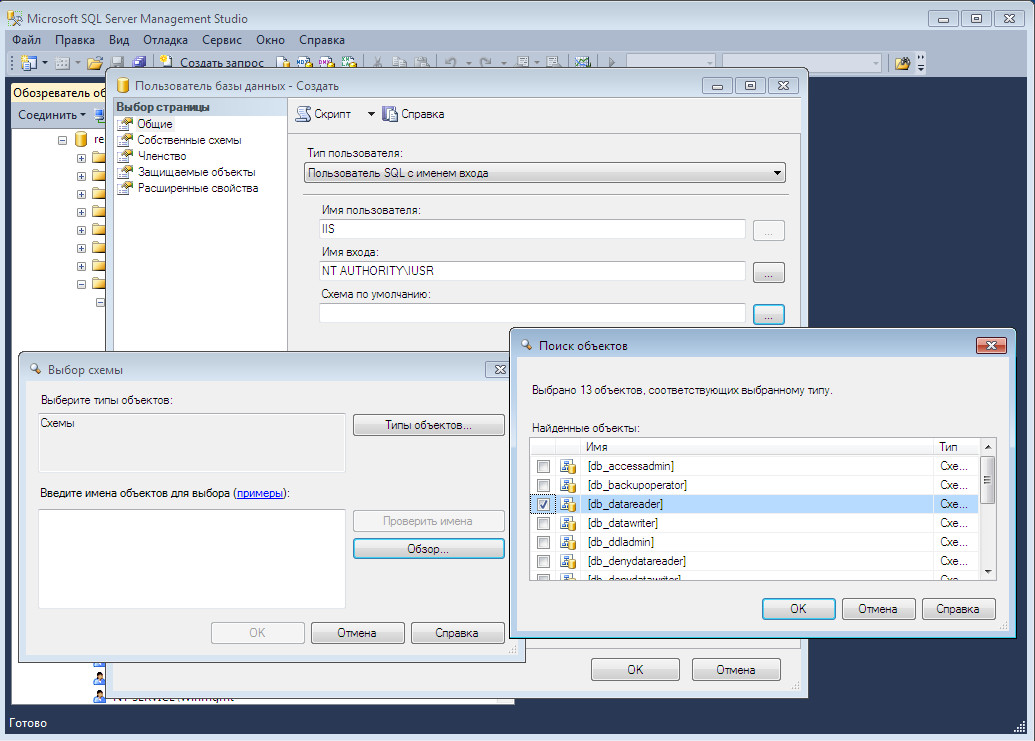
Task: Click the Execute play triangle icon
Action: click(x=612, y=63)
